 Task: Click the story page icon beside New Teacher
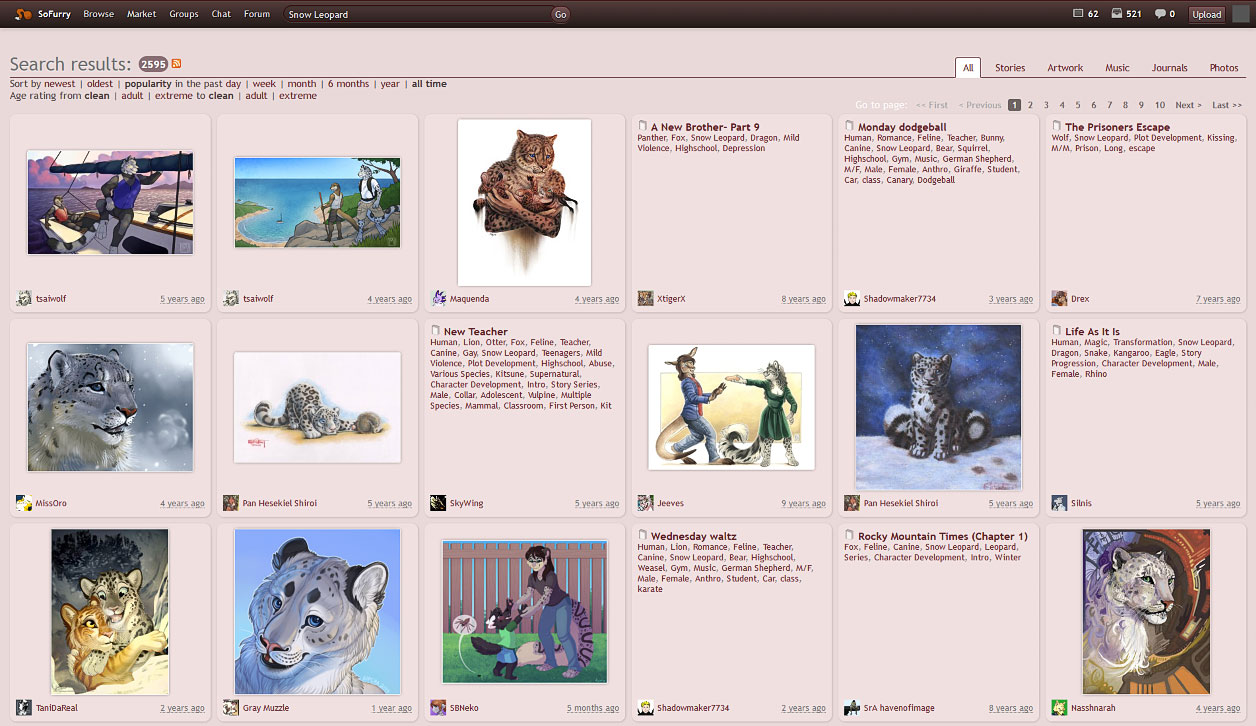[x=435, y=330]
